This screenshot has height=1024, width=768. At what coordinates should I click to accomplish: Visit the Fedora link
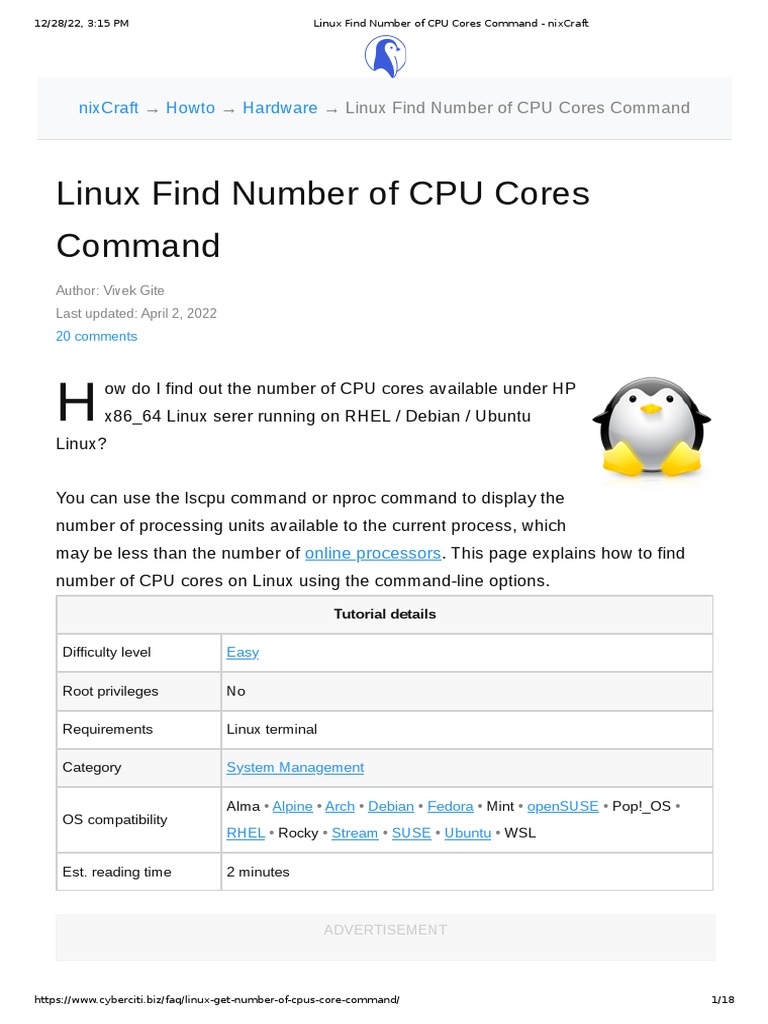click(x=450, y=806)
